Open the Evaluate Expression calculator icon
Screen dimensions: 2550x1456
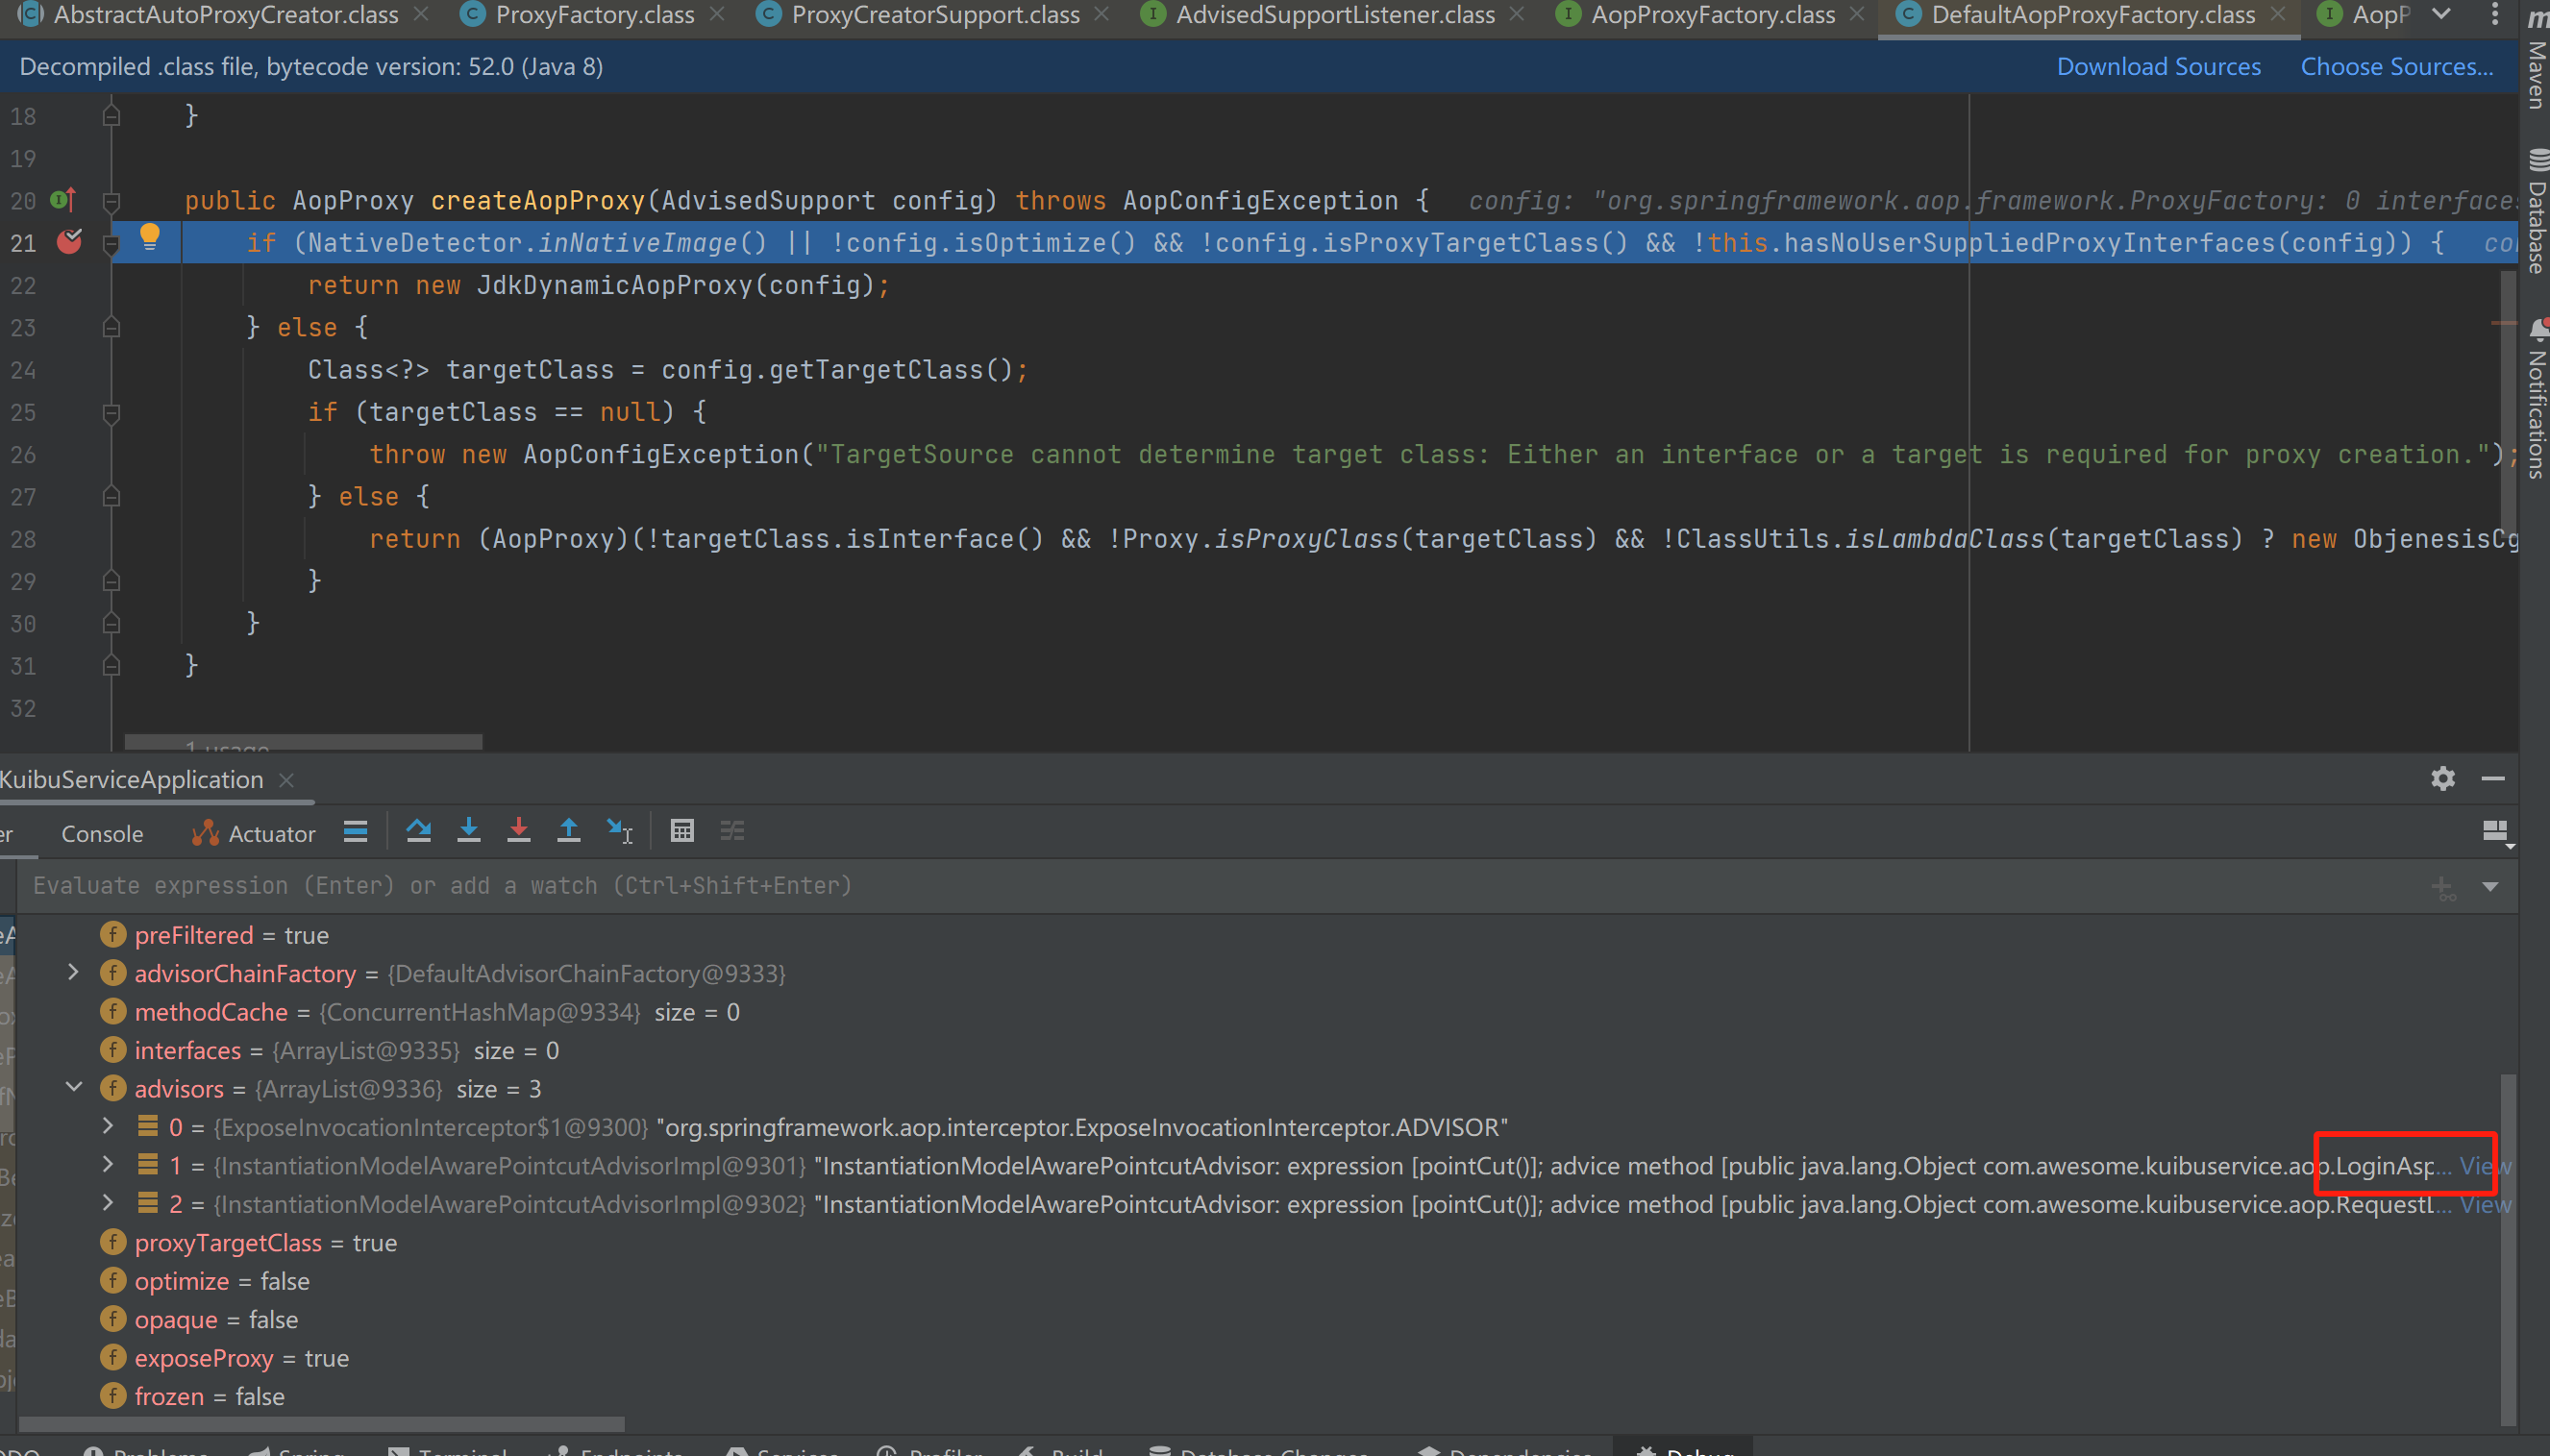click(x=682, y=831)
